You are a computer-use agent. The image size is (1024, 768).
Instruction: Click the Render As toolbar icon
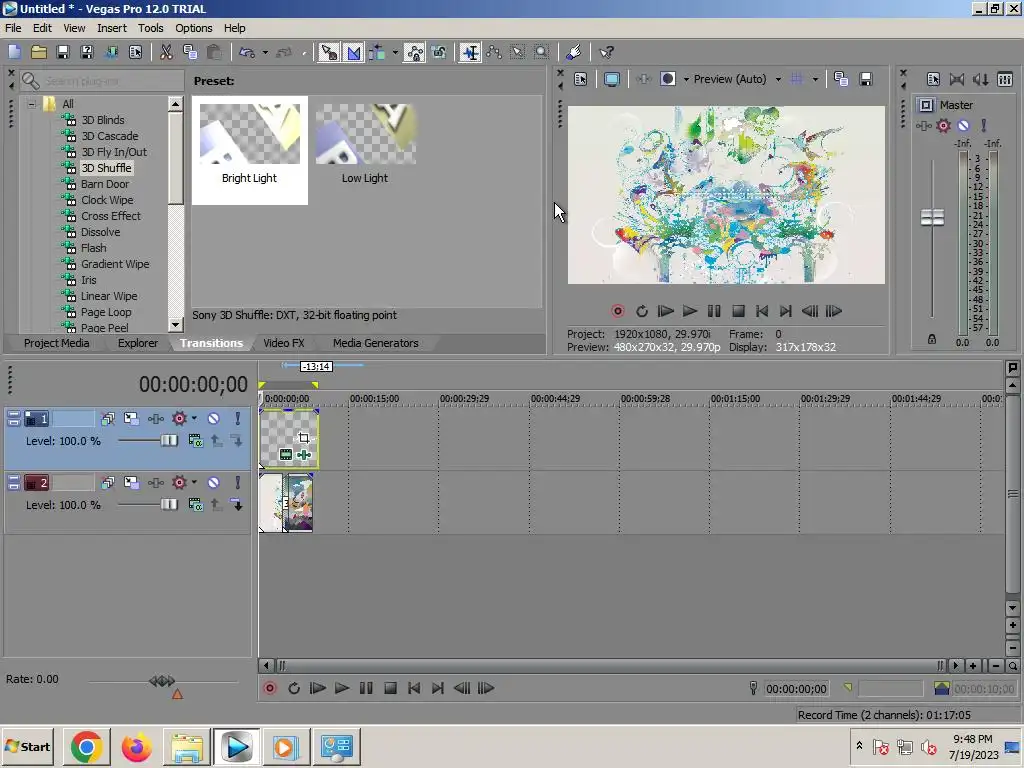(111, 52)
